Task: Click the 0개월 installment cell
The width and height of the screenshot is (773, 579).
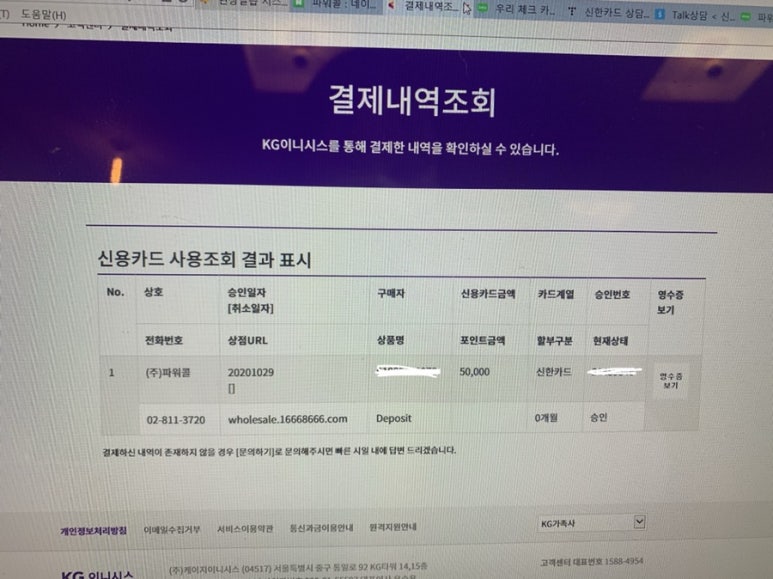Action: pyautogui.click(x=546, y=418)
